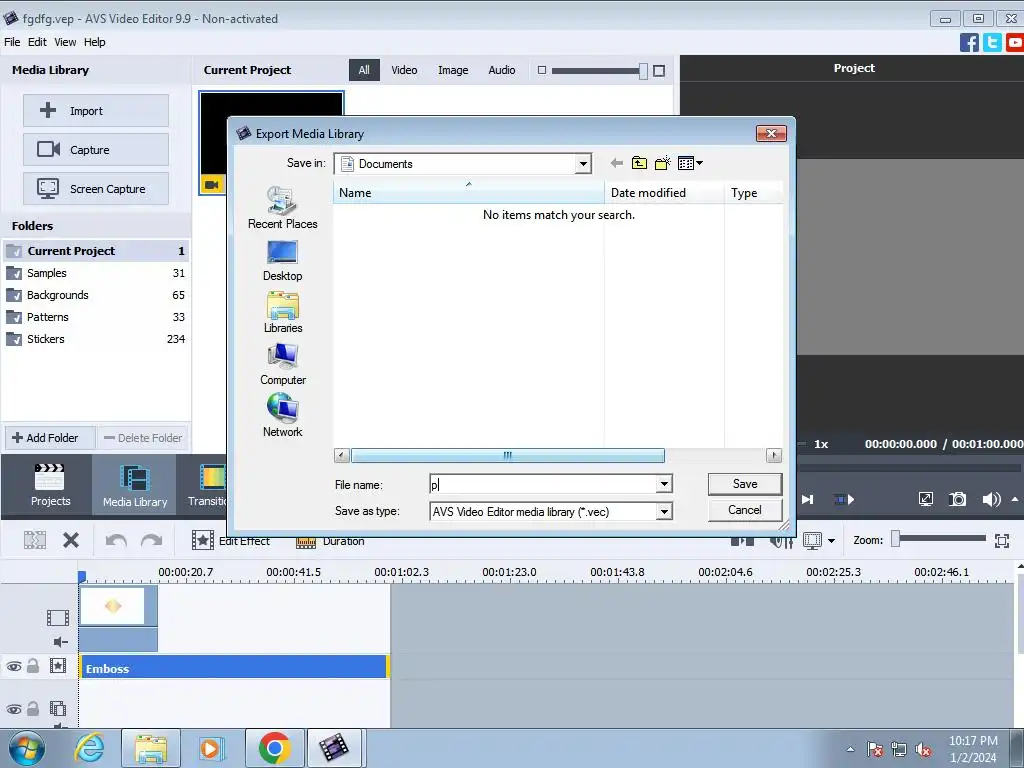Click the horizontal scrollbar left arrow
The height and width of the screenshot is (768, 1024).
point(342,455)
